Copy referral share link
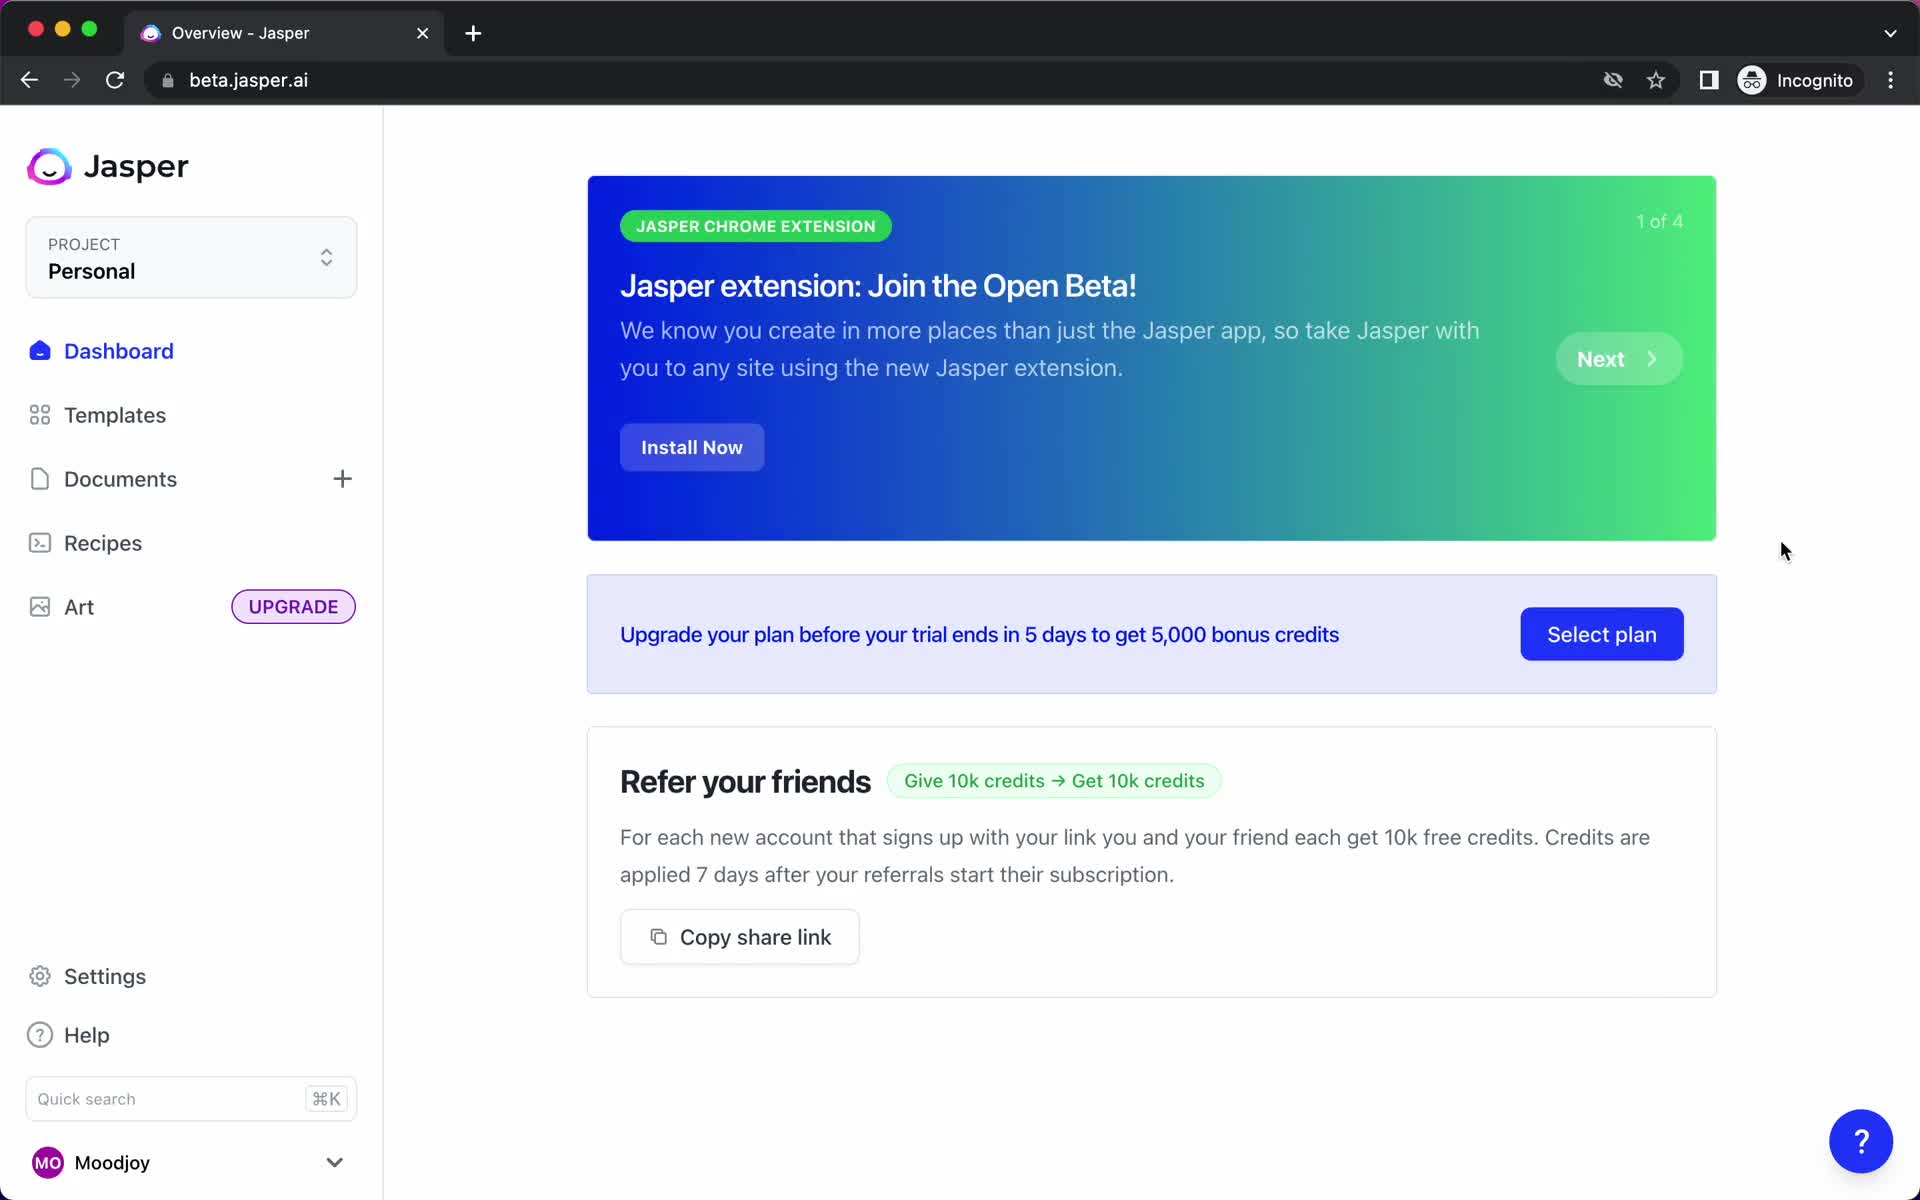The width and height of the screenshot is (1920, 1200). 740,937
